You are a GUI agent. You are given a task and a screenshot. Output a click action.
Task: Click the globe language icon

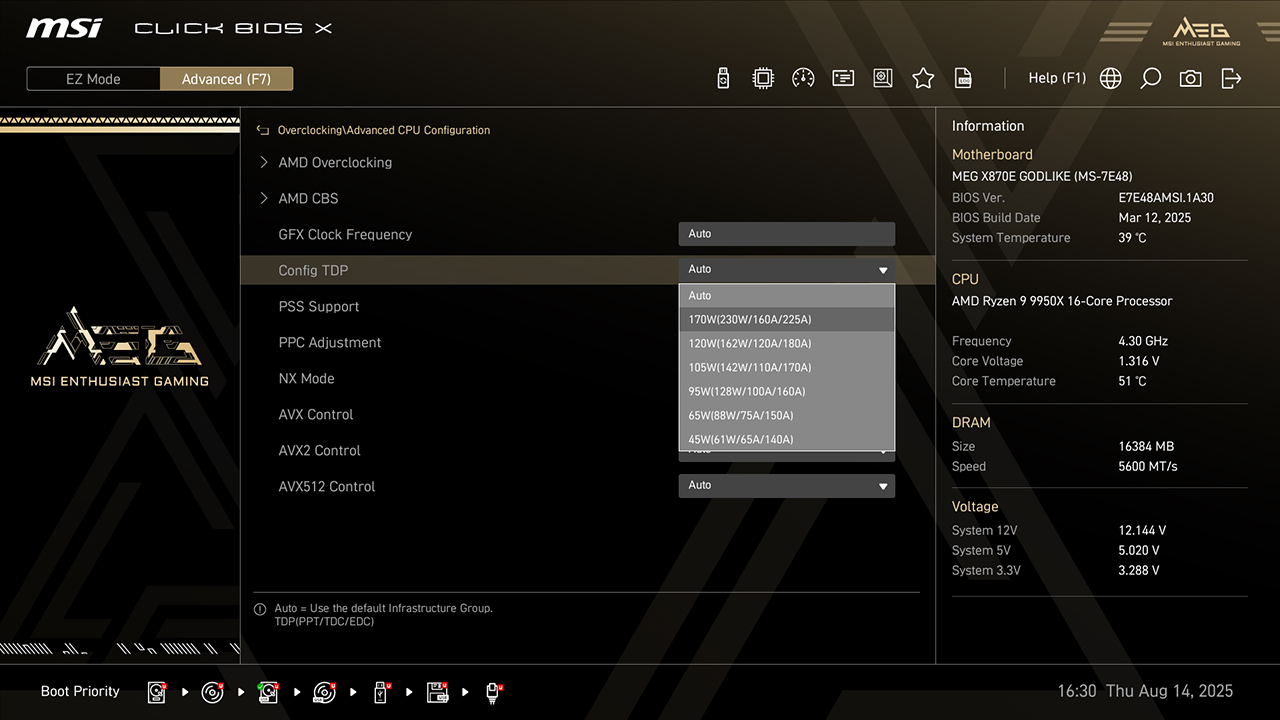pos(1110,78)
